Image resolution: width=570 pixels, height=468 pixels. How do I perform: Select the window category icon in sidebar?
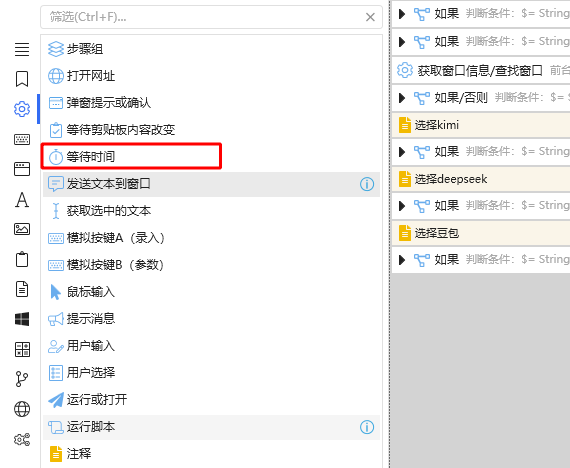pos(22,169)
